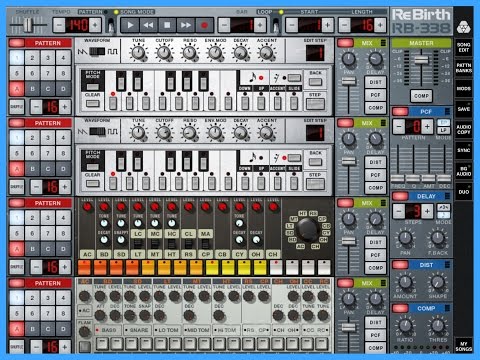This screenshot has height=360, width=480.
Task: Click Save in the right sidebar
Action: click(x=464, y=109)
